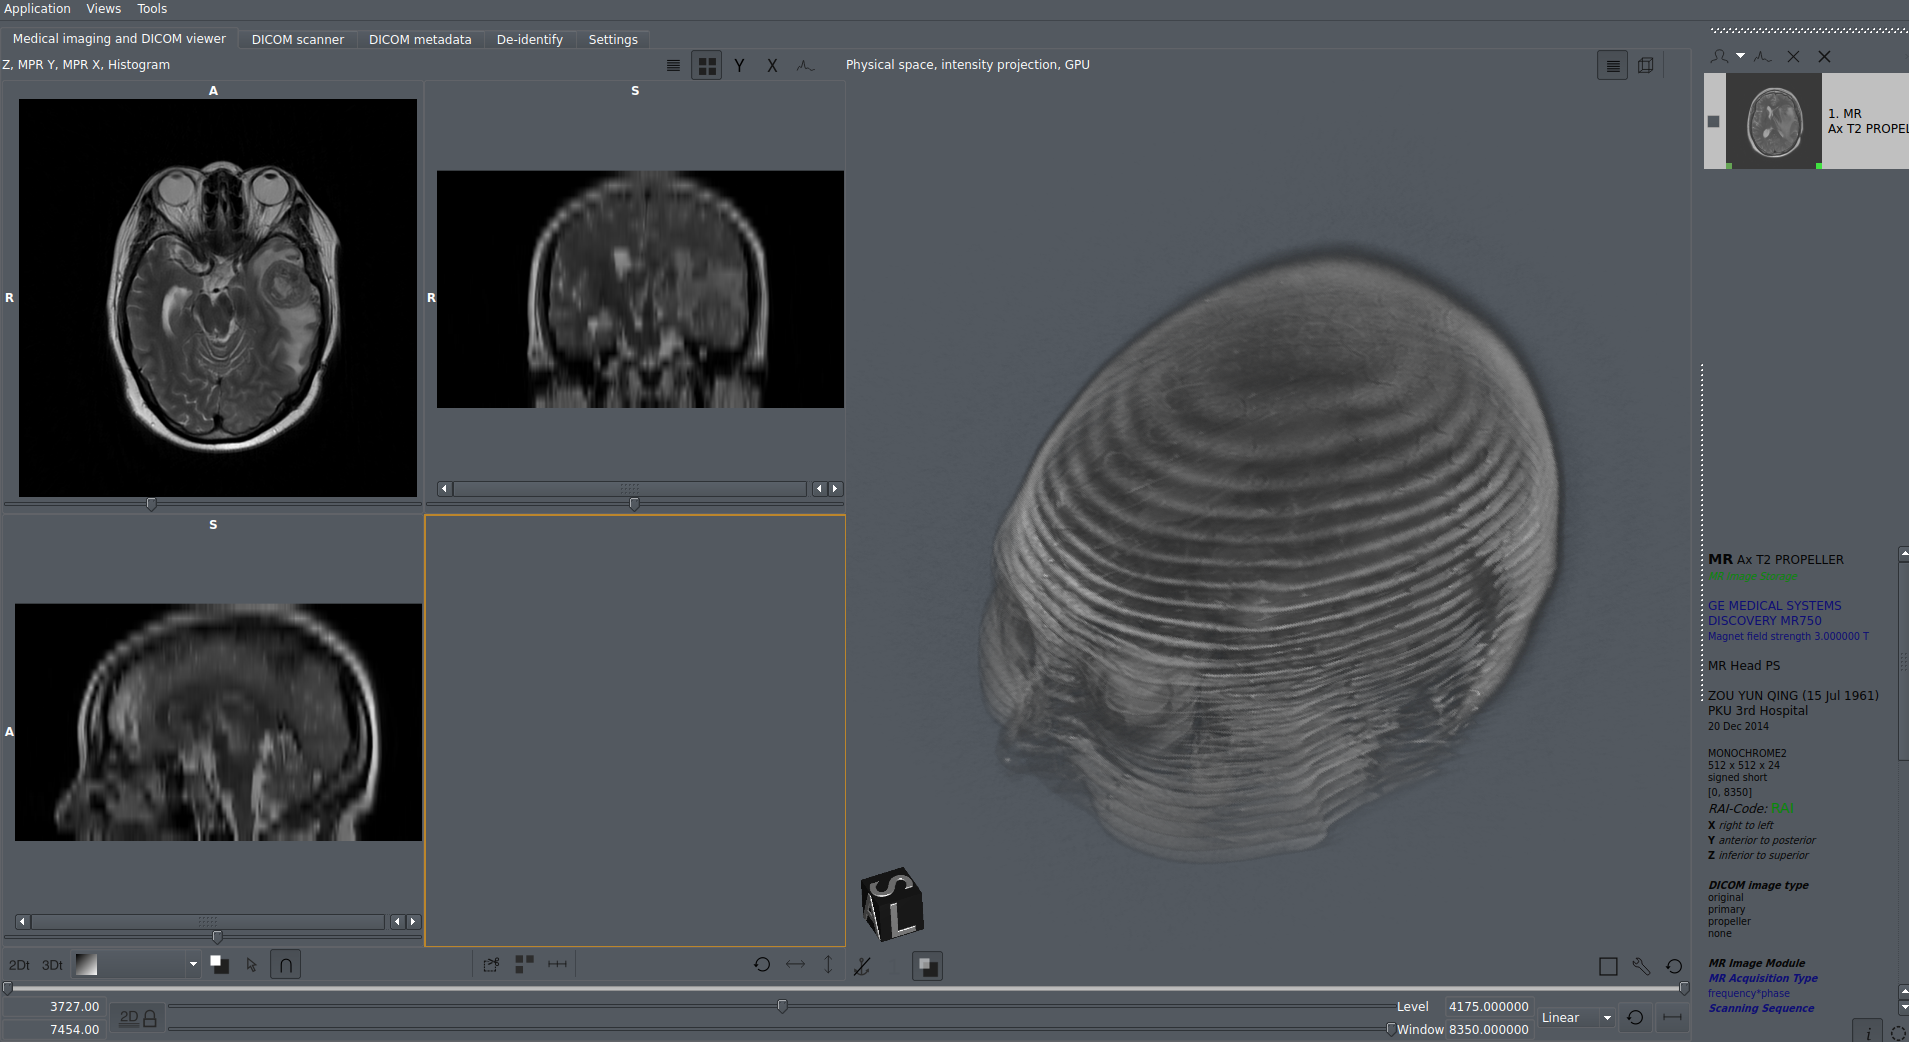
Task: Show the MPR X view
Action: (x=772, y=66)
